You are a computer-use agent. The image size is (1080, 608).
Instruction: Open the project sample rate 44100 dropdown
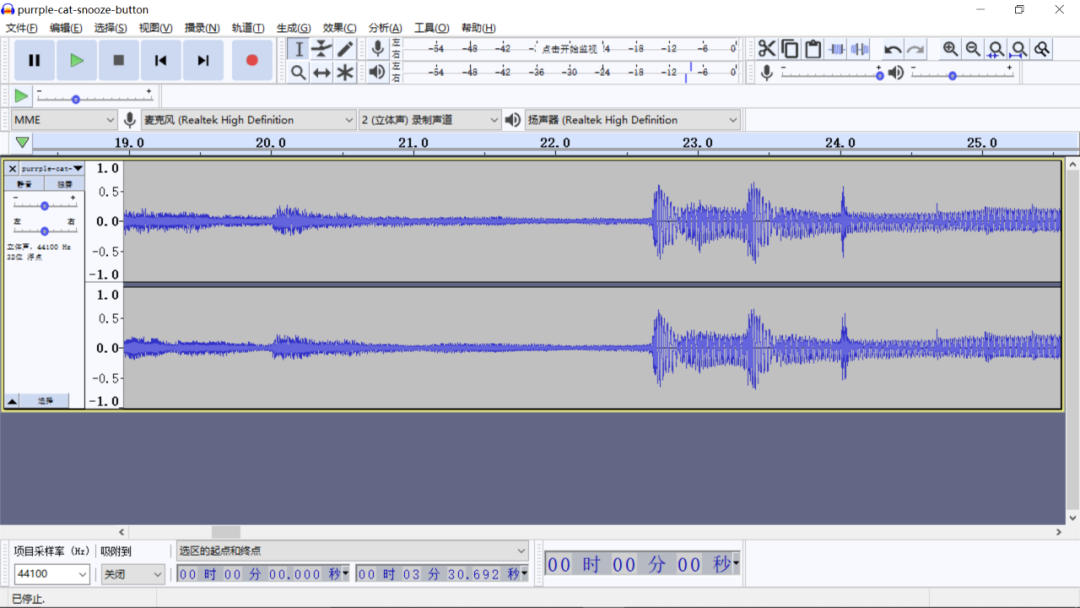52,574
